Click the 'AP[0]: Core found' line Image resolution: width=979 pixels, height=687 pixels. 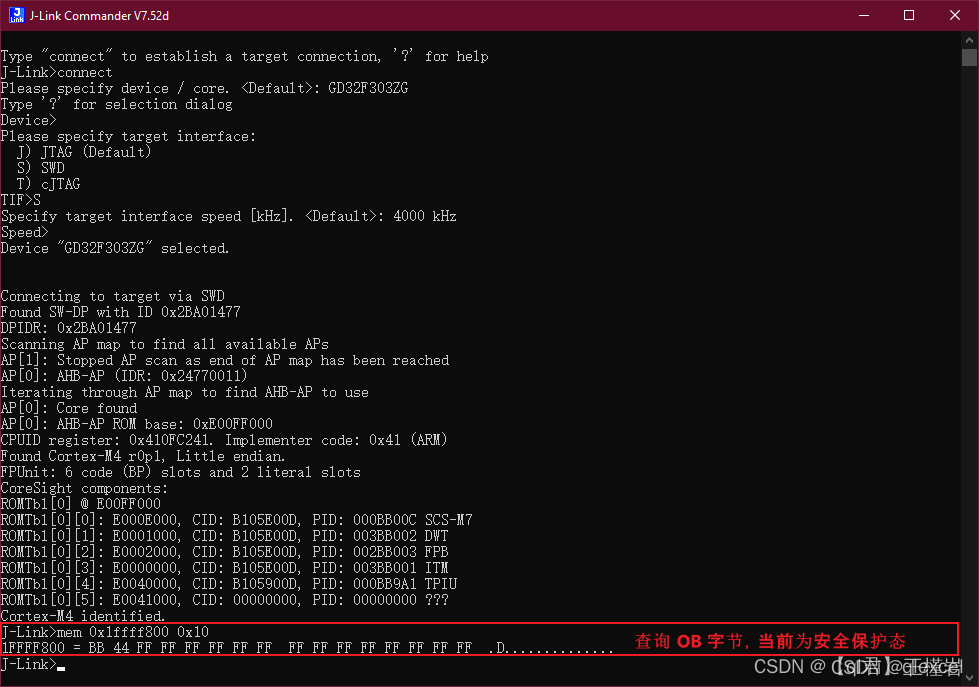click(69, 408)
